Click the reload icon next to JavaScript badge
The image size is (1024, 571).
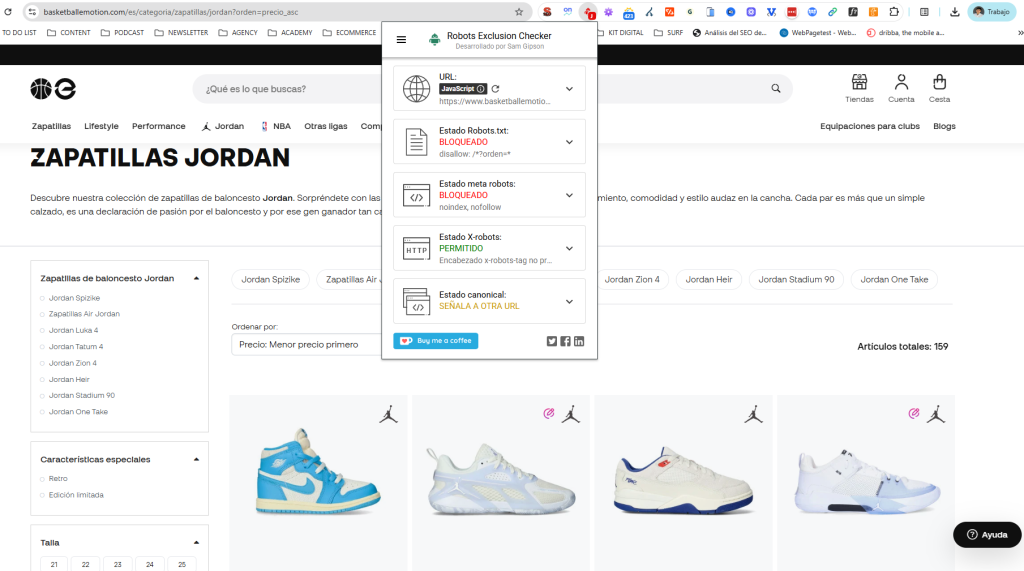coord(495,89)
